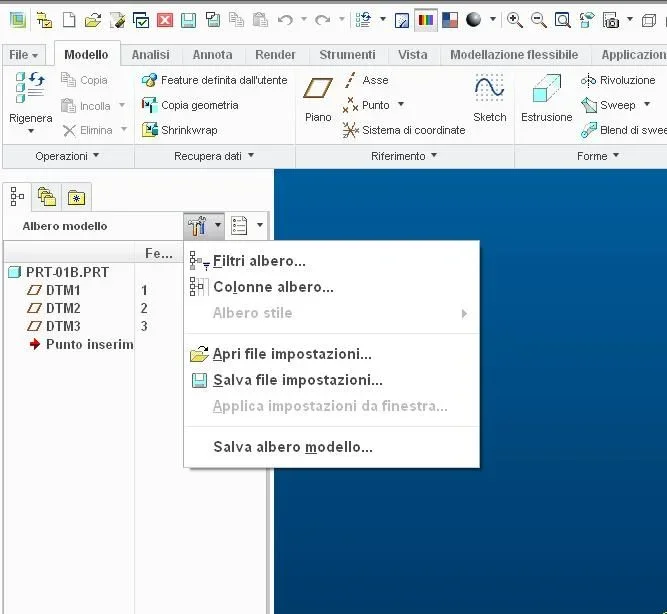Choose Salva albero modello... menu entry
667x614 pixels.
(x=332, y=447)
